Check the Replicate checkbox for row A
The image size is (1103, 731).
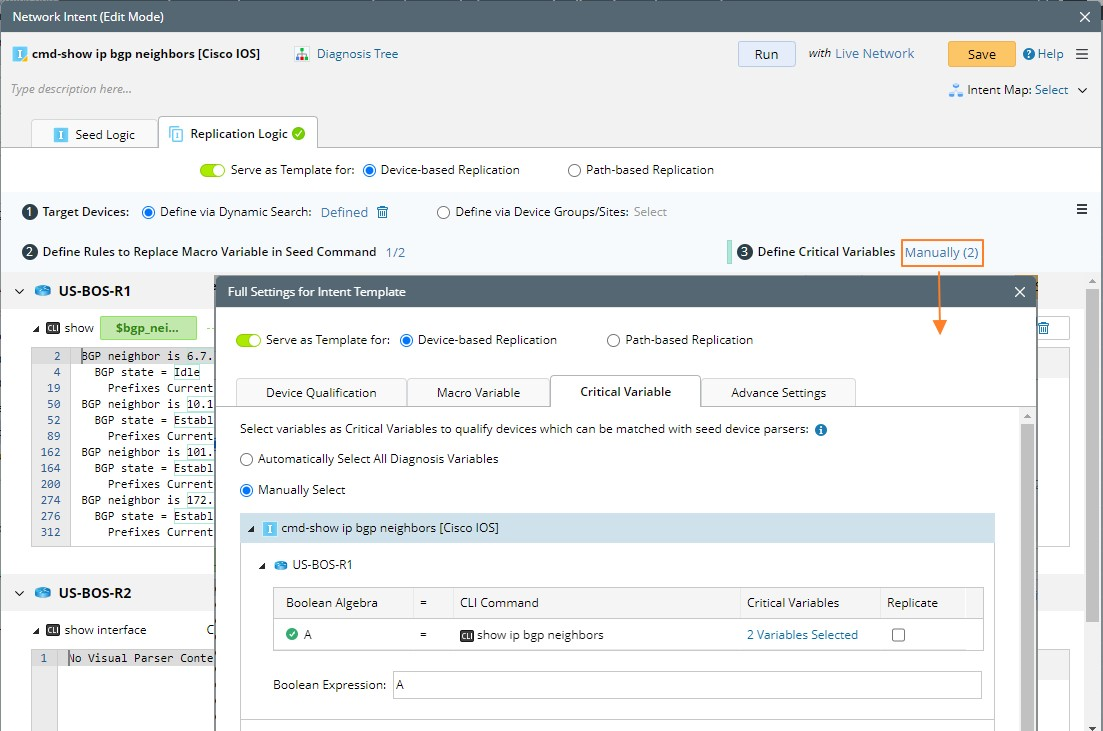coord(898,635)
